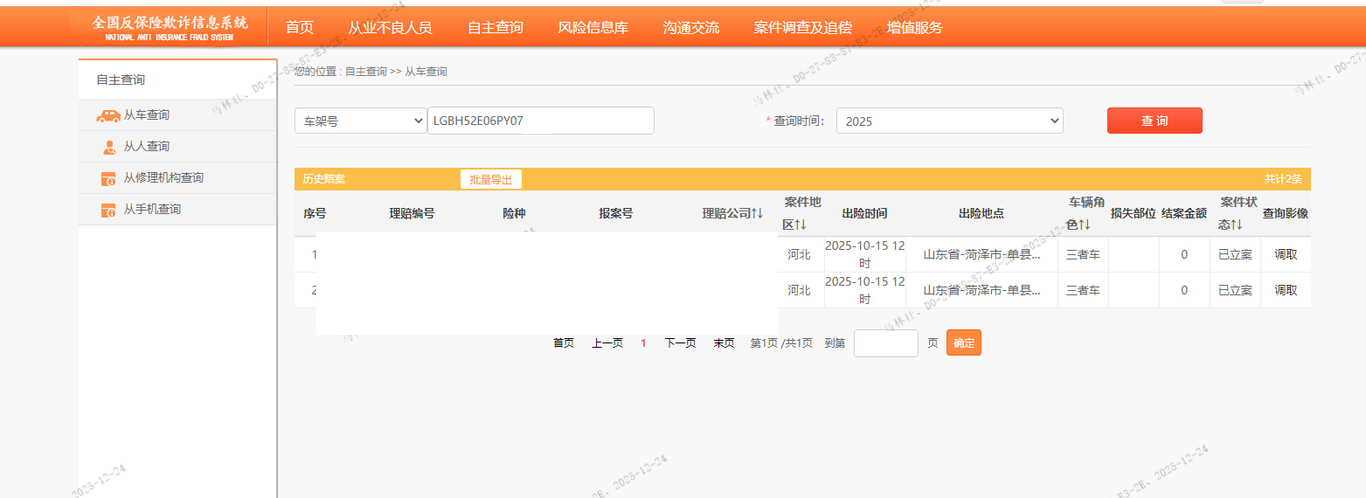
Task: Sort by 案件状态 column header
Action: click(x=1235, y=213)
